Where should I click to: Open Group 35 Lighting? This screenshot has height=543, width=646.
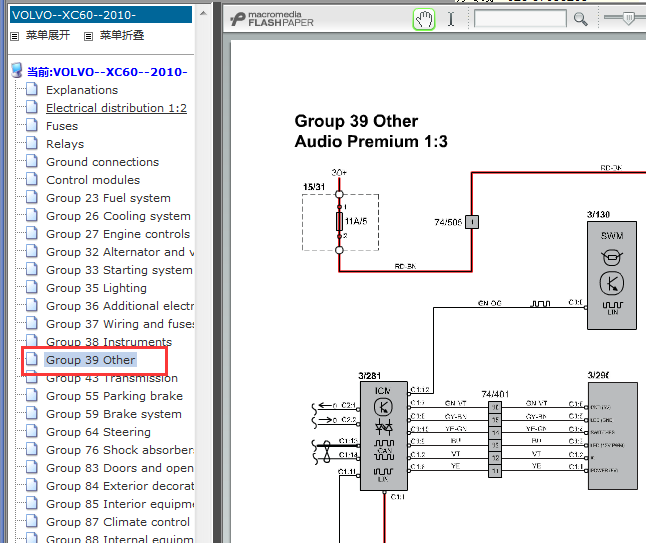coord(96,288)
